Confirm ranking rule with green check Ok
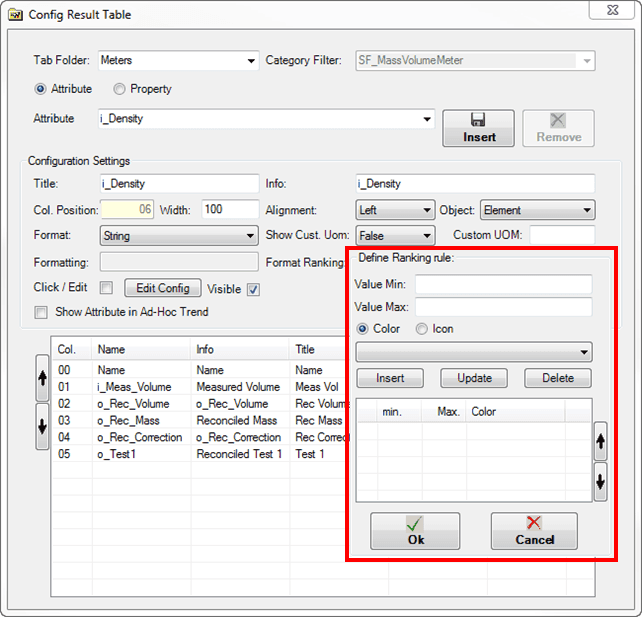642x617 pixels. point(415,531)
